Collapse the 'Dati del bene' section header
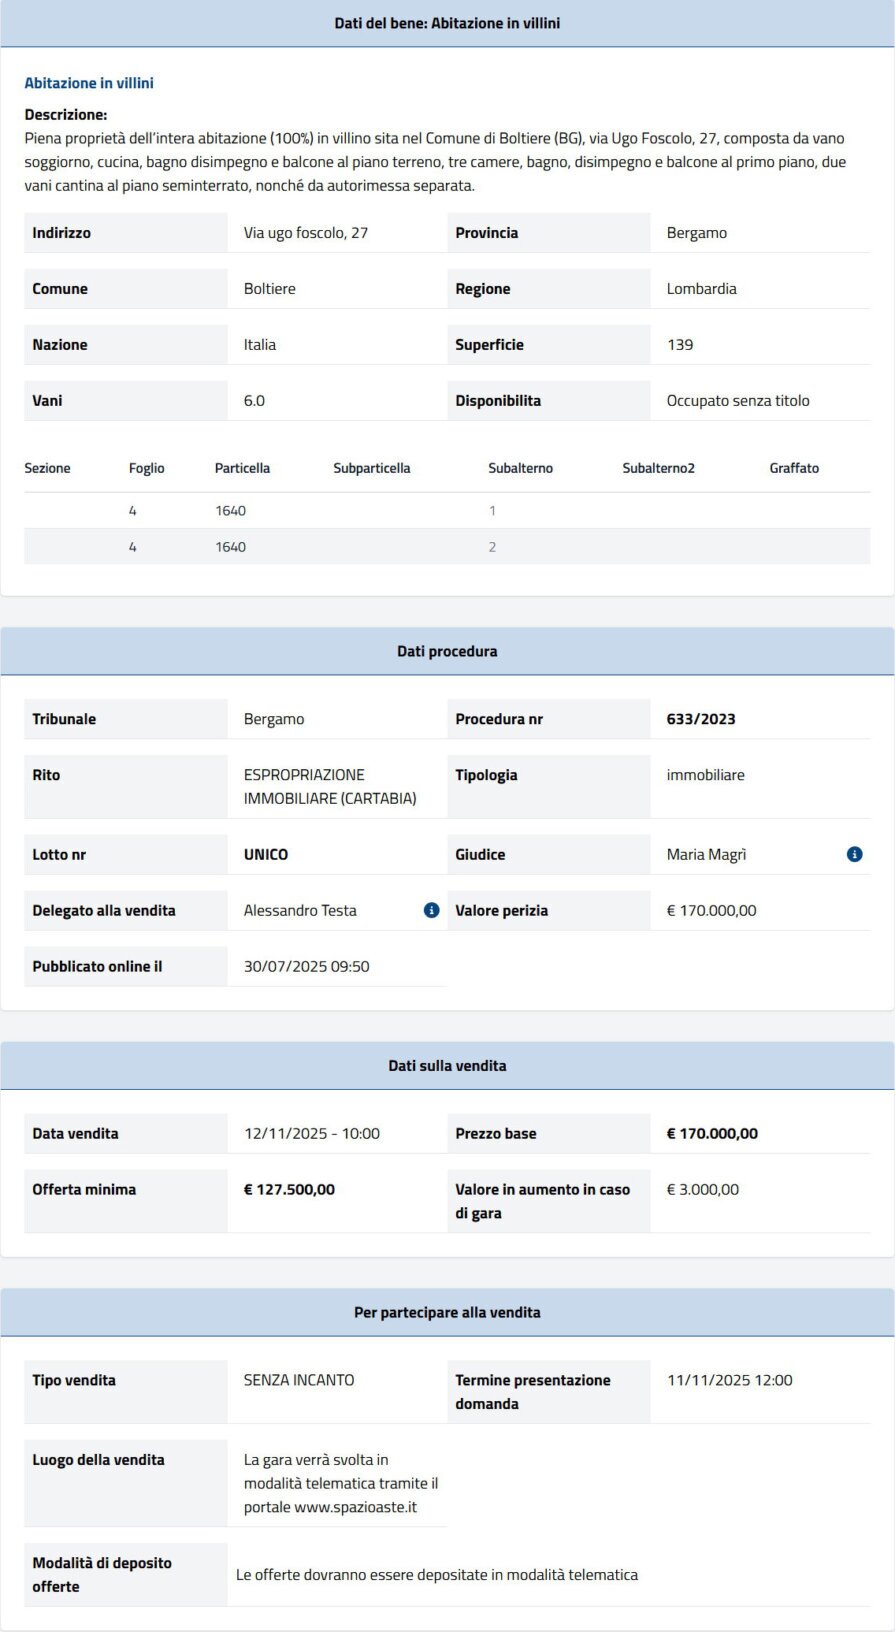 coord(447,23)
